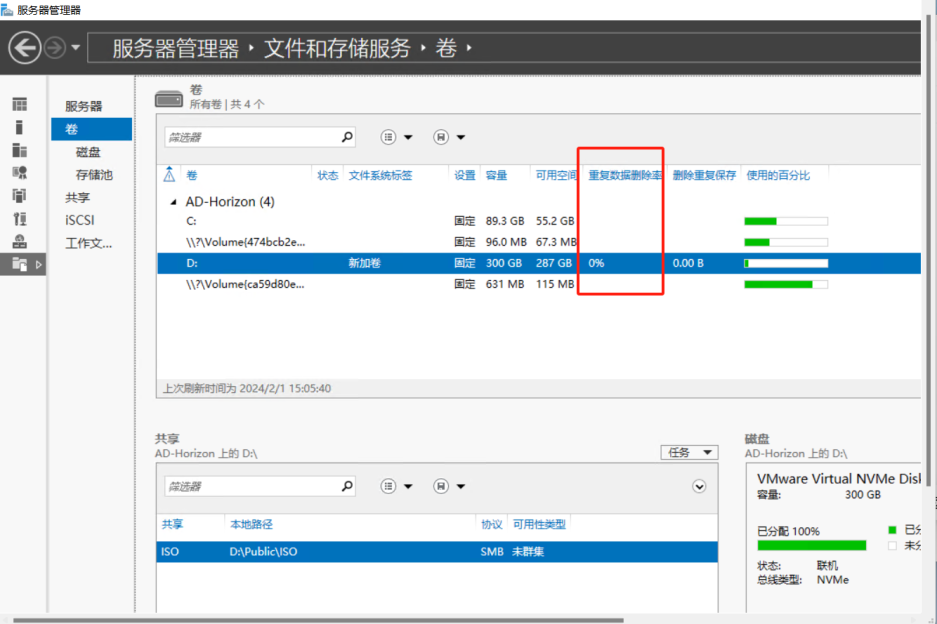Open 工作文... in the navigation pane
The height and width of the screenshot is (624, 937).
(x=88, y=243)
